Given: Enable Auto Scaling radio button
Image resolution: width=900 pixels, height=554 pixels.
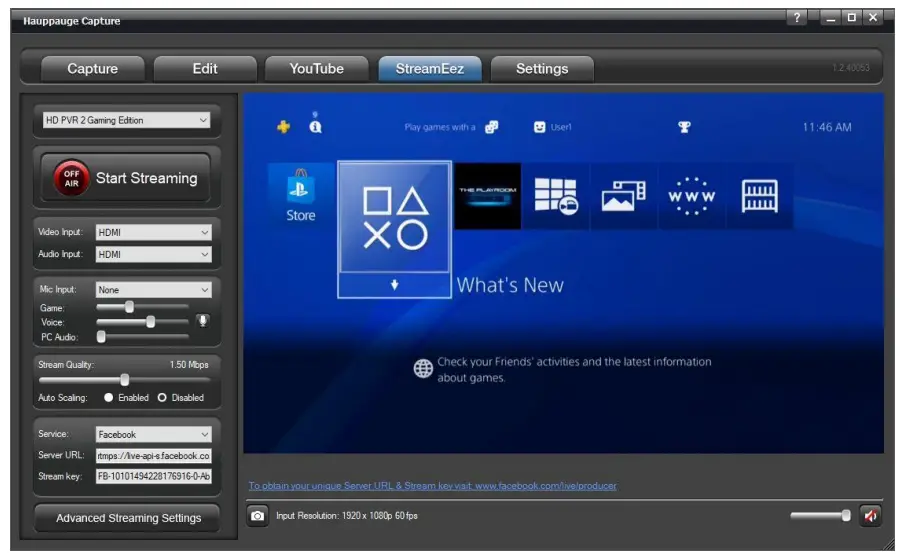Looking at the screenshot, I should point(108,397).
